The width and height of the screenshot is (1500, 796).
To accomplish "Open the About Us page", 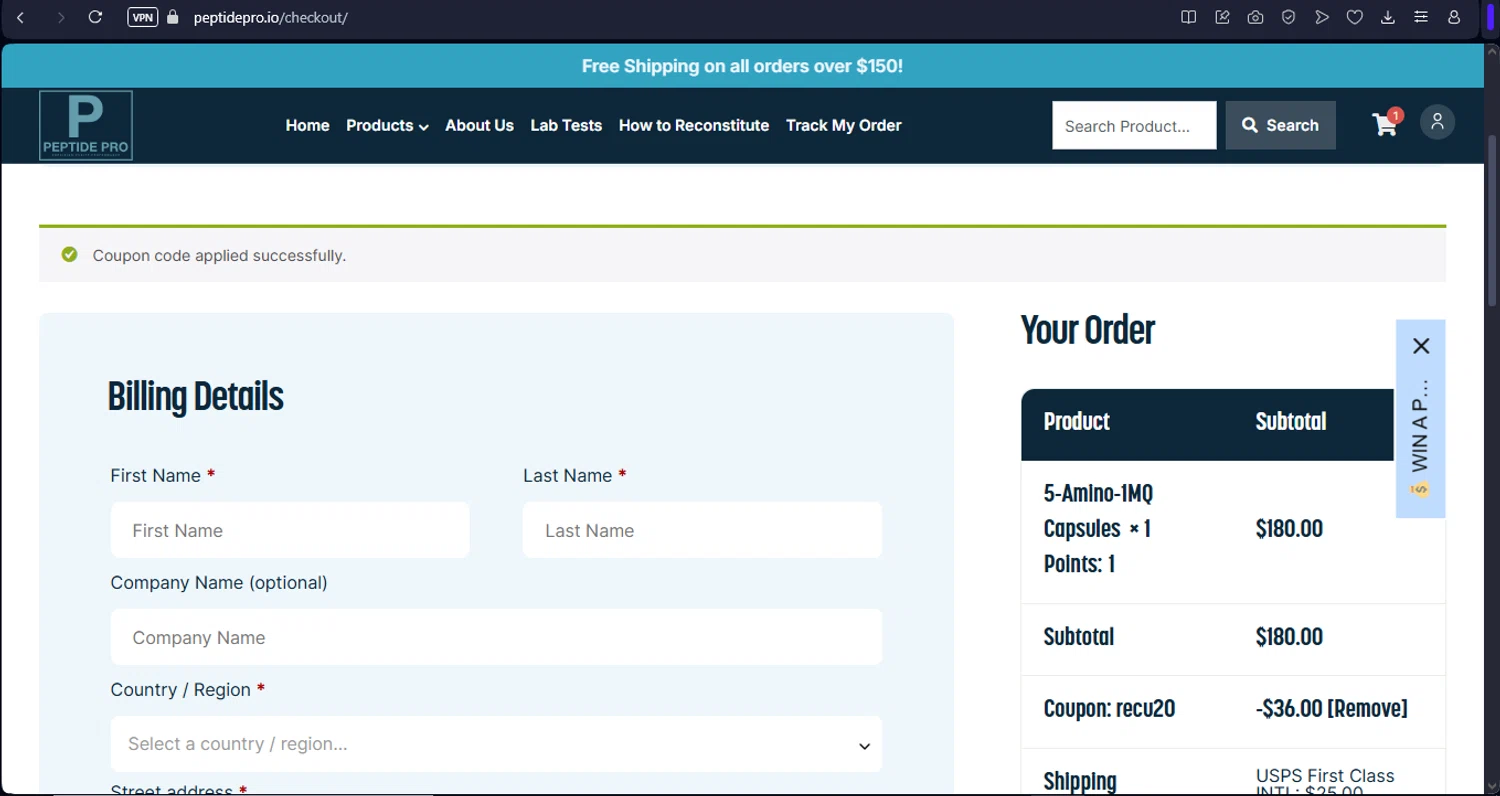I will tap(479, 125).
